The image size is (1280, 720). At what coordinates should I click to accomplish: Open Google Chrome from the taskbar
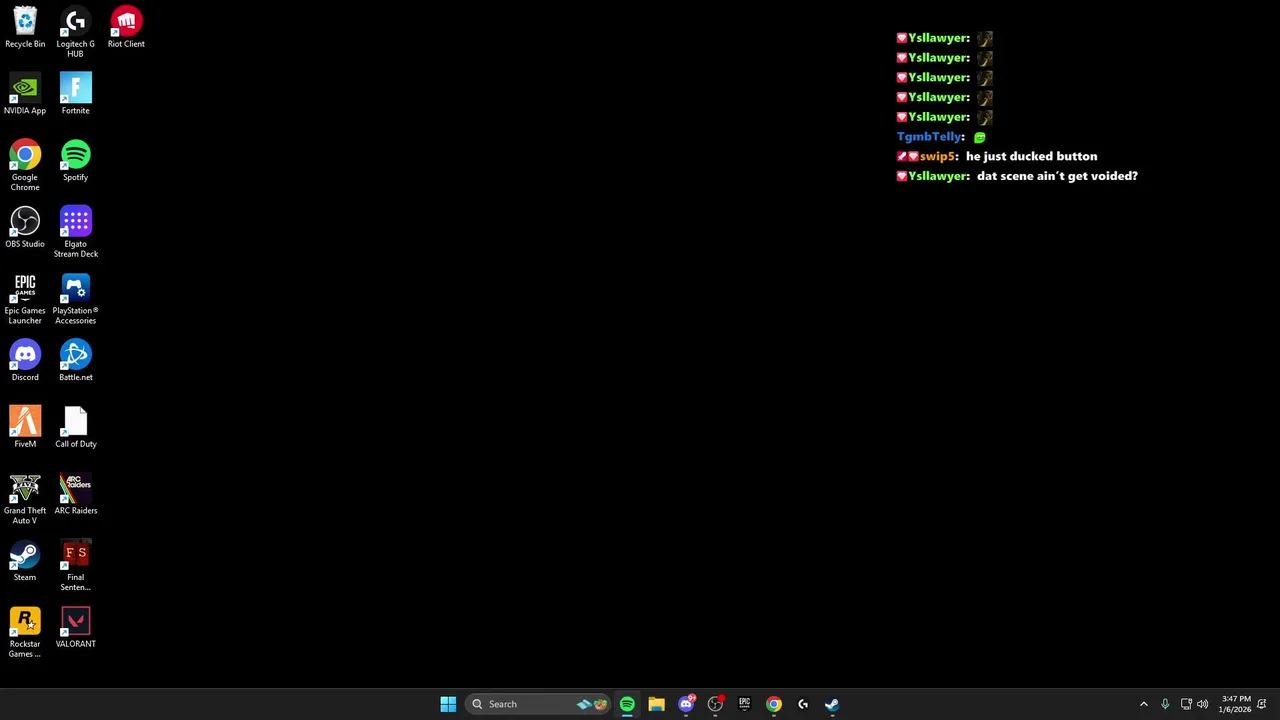click(774, 704)
